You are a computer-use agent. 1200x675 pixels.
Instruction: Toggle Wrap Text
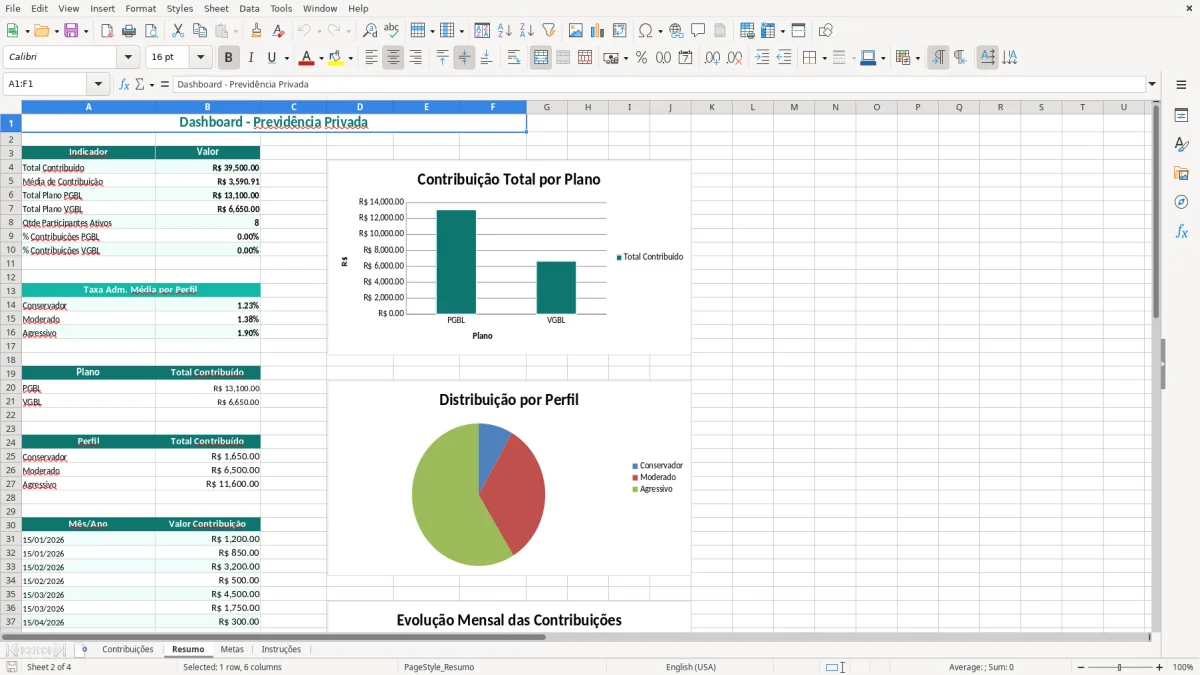514,58
